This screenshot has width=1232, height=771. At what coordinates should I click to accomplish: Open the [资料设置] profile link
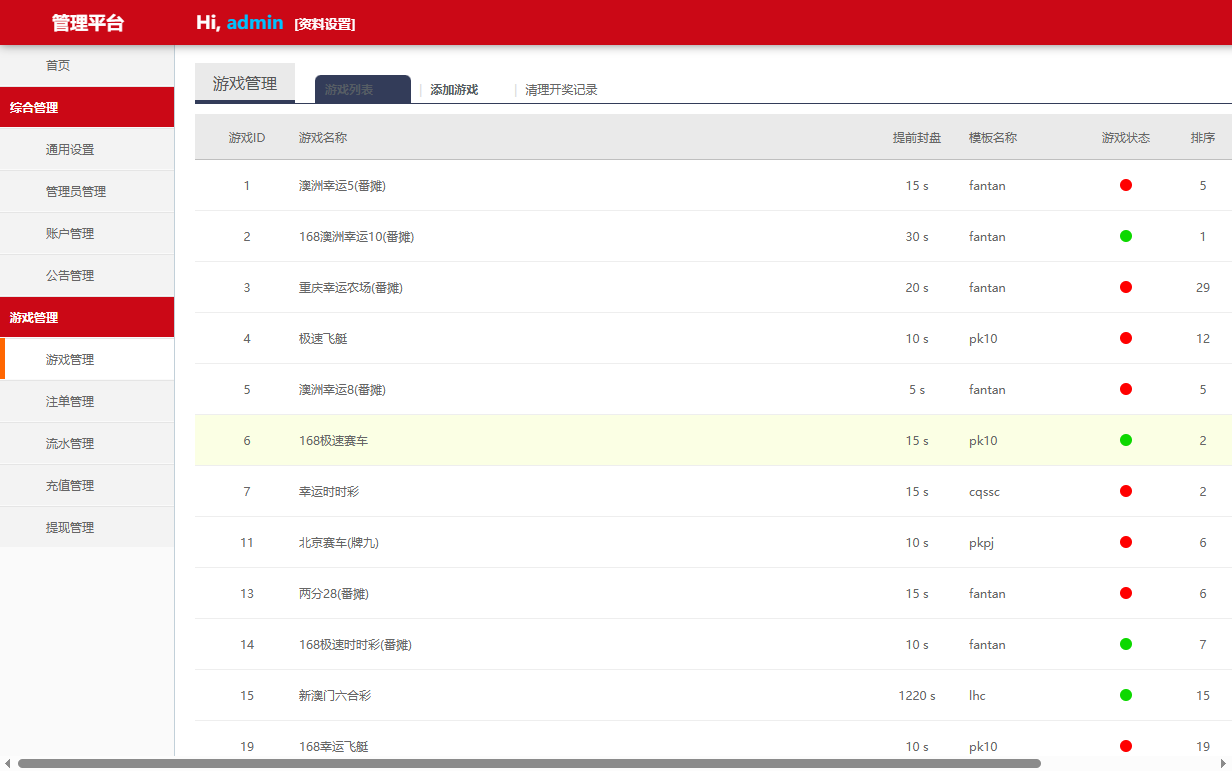point(325,24)
